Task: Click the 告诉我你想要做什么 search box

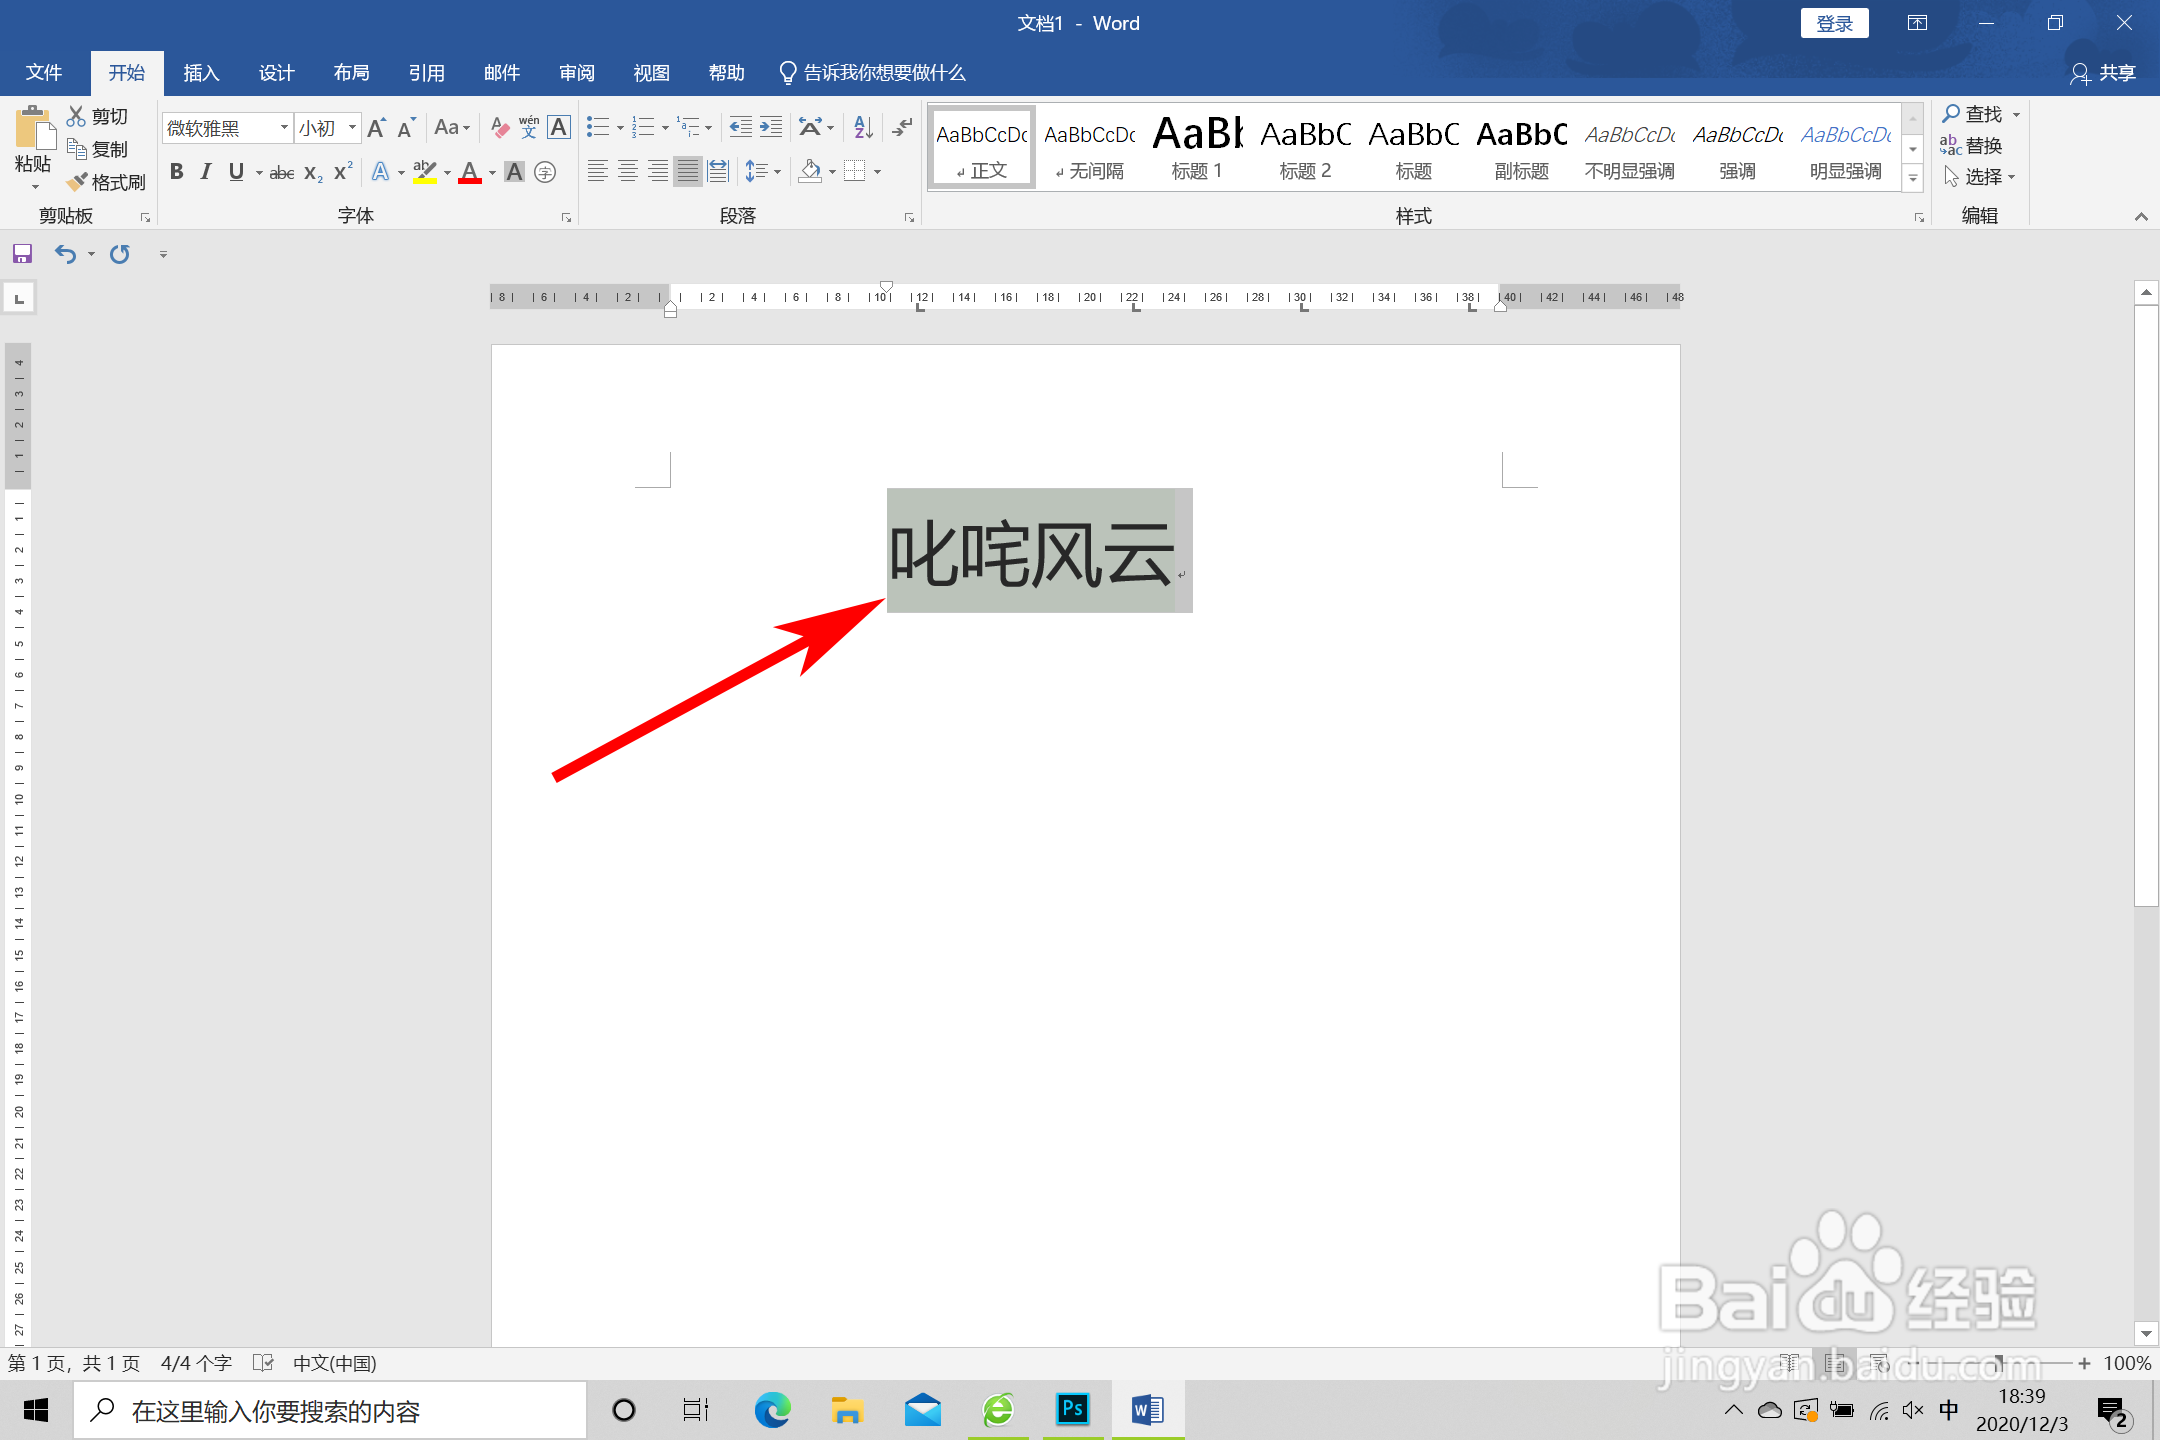Action: 872,73
